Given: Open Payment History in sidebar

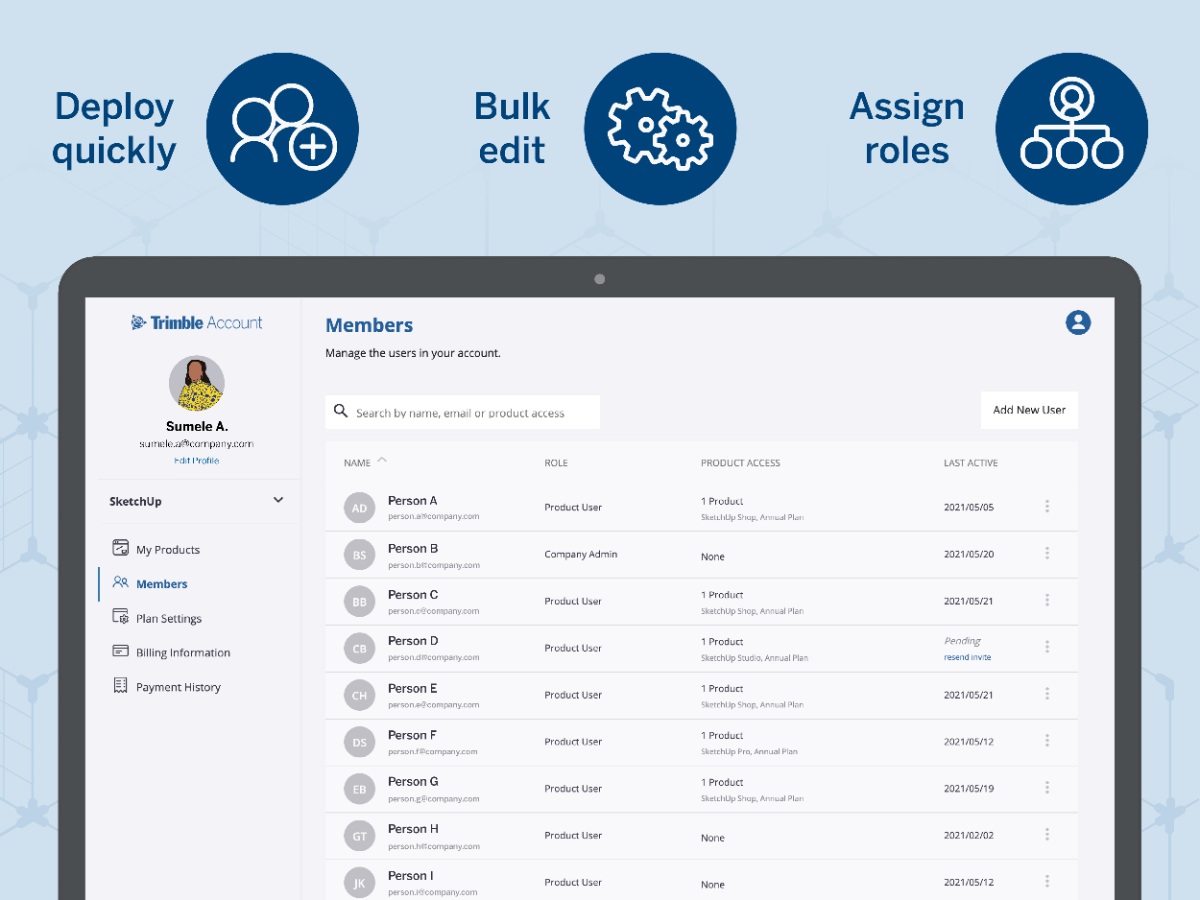Looking at the screenshot, I should click(x=178, y=687).
